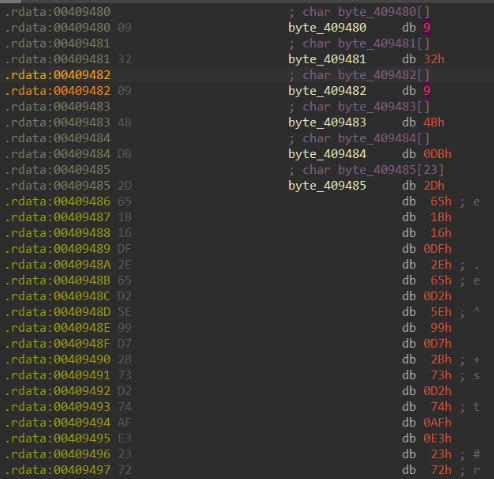The height and width of the screenshot is (479, 494).
Task: Click the 0D2h value at address 00409492
Action: 437,391
